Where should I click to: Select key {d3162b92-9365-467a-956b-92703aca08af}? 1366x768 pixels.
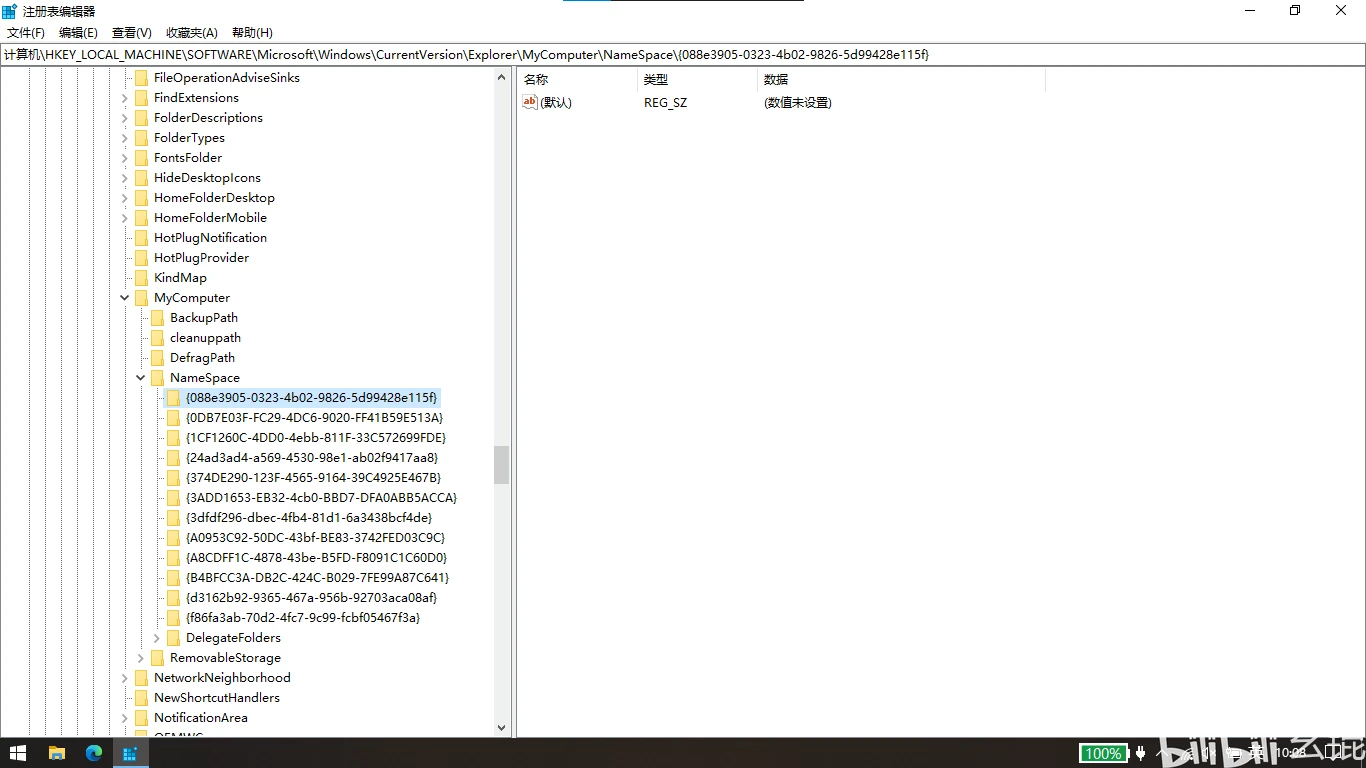tap(311, 598)
